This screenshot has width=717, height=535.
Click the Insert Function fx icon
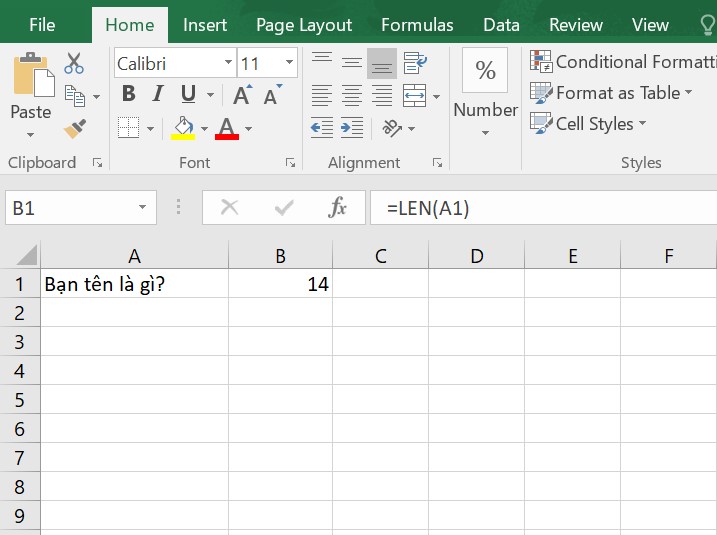click(337, 208)
